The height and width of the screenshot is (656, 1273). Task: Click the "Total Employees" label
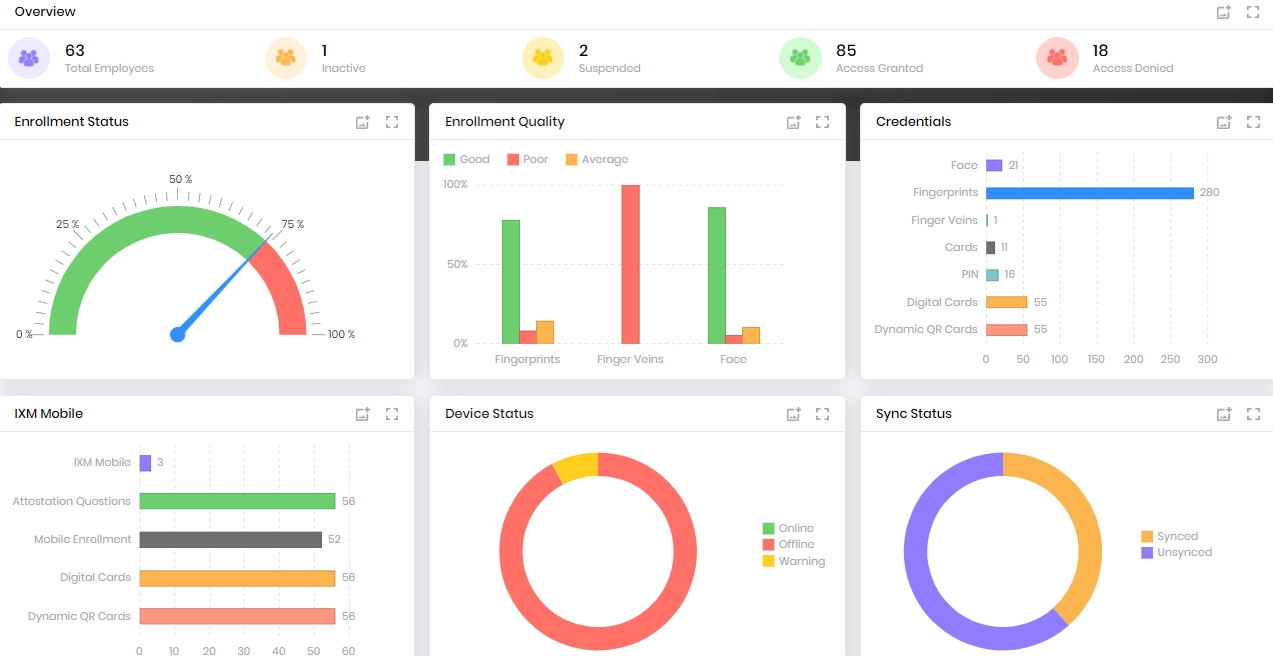pyautogui.click(x=110, y=69)
